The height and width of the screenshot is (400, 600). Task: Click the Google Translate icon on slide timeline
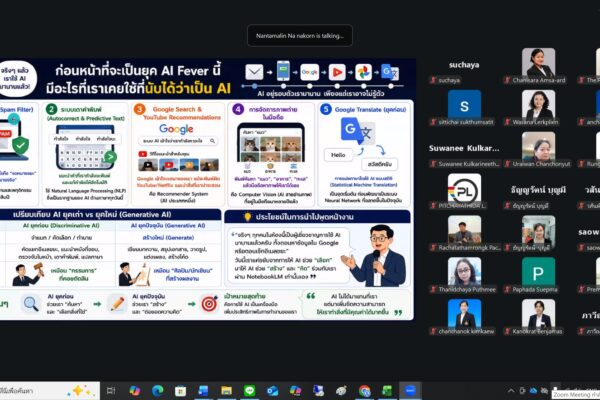(390, 72)
